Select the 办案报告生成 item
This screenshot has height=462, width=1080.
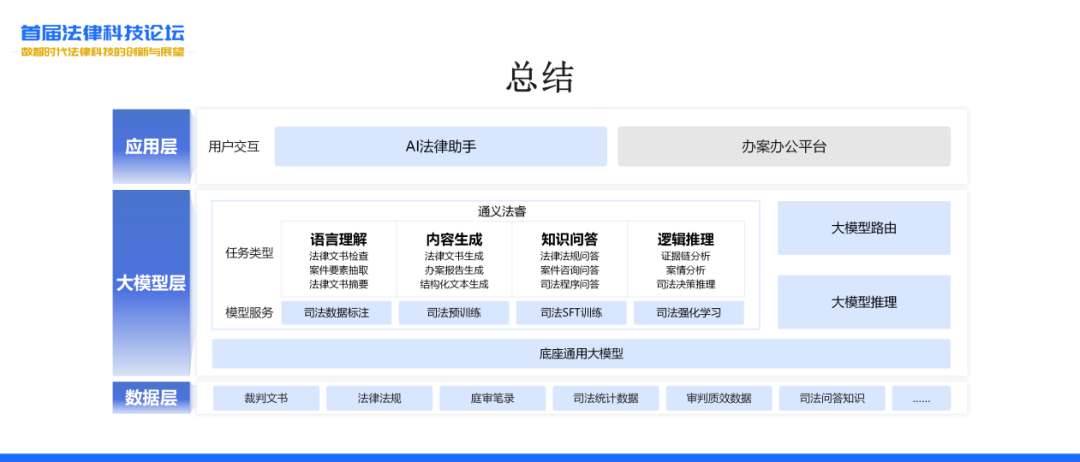click(454, 270)
